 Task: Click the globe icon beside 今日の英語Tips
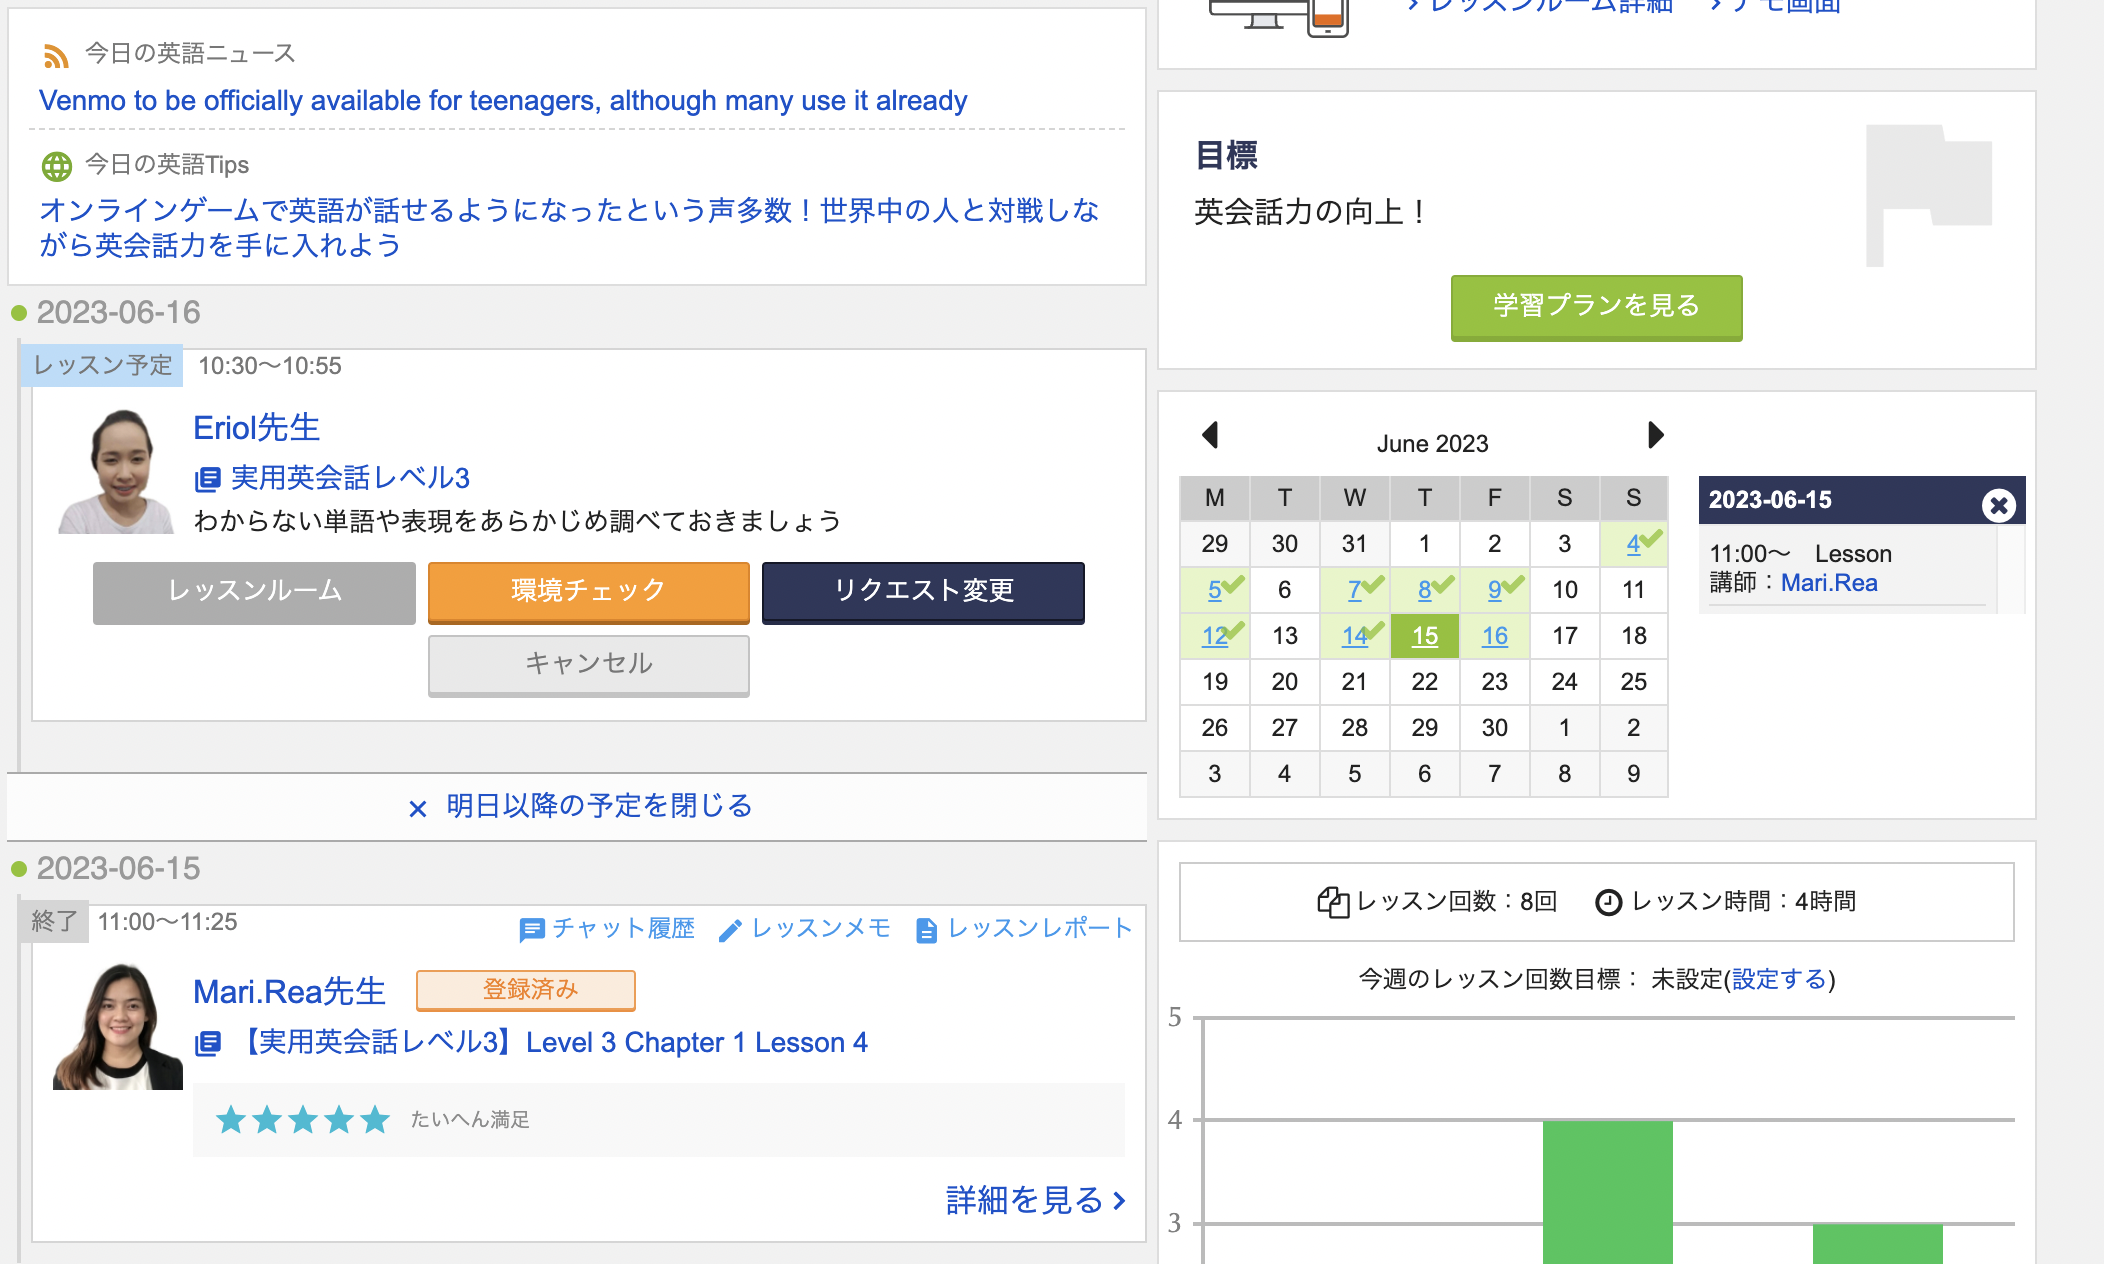click(x=57, y=166)
